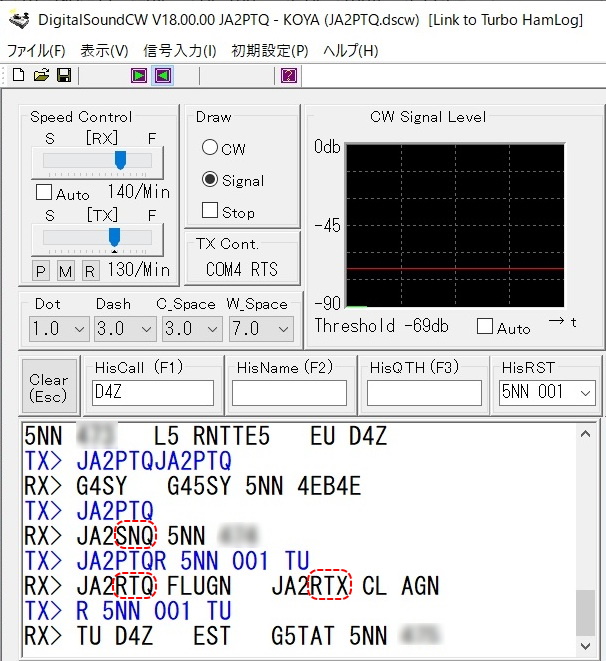Click the New file toolbar icon
Viewport: 606px width, 661px height.
click(18, 75)
